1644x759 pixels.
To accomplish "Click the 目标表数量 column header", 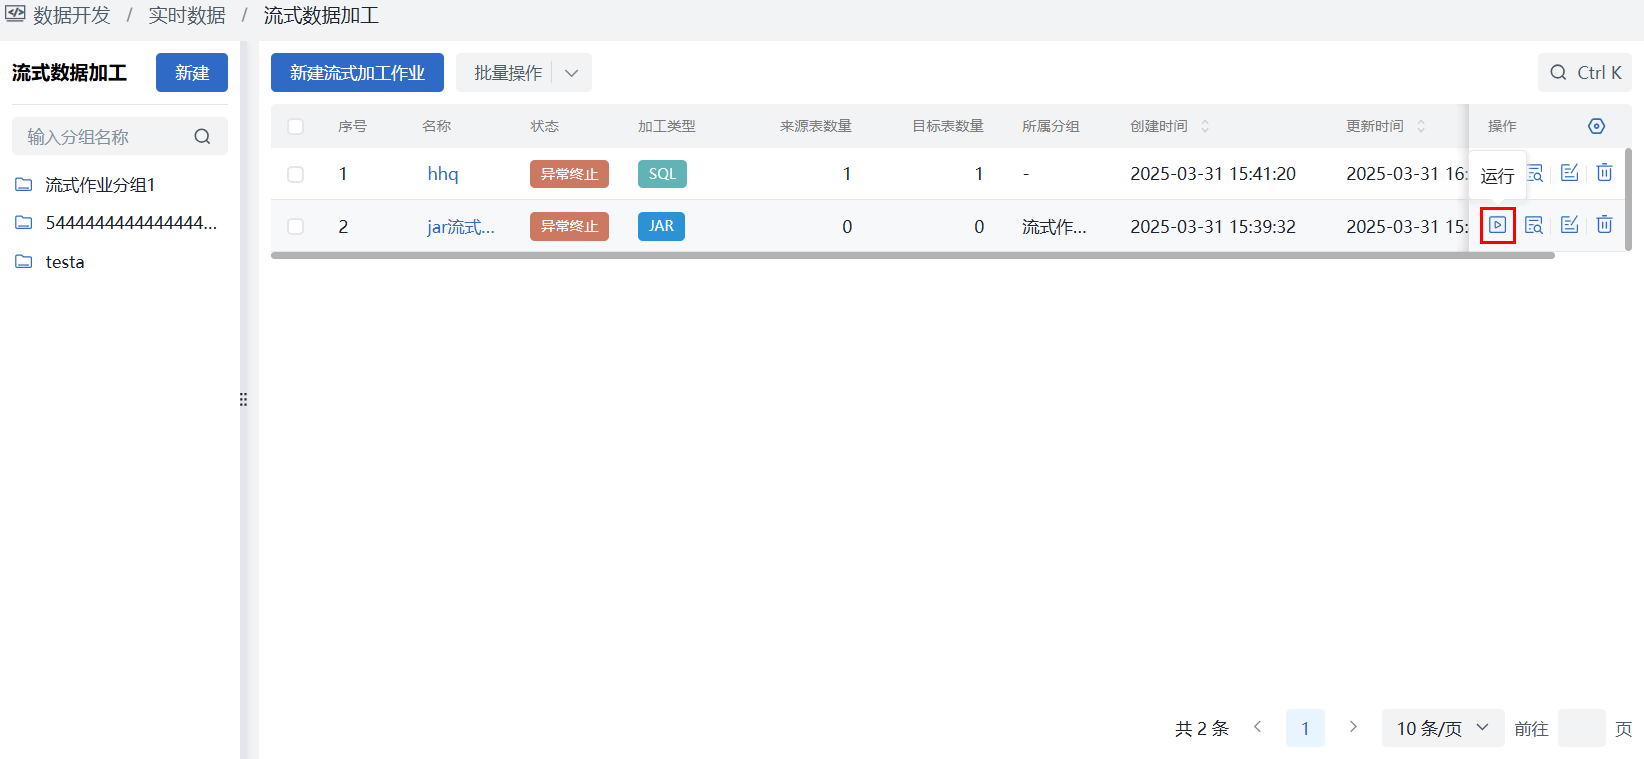I will point(948,126).
